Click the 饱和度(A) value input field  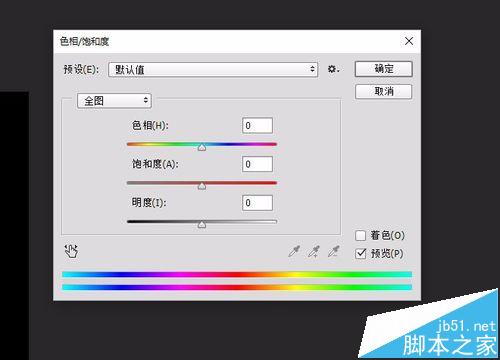(x=257, y=164)
